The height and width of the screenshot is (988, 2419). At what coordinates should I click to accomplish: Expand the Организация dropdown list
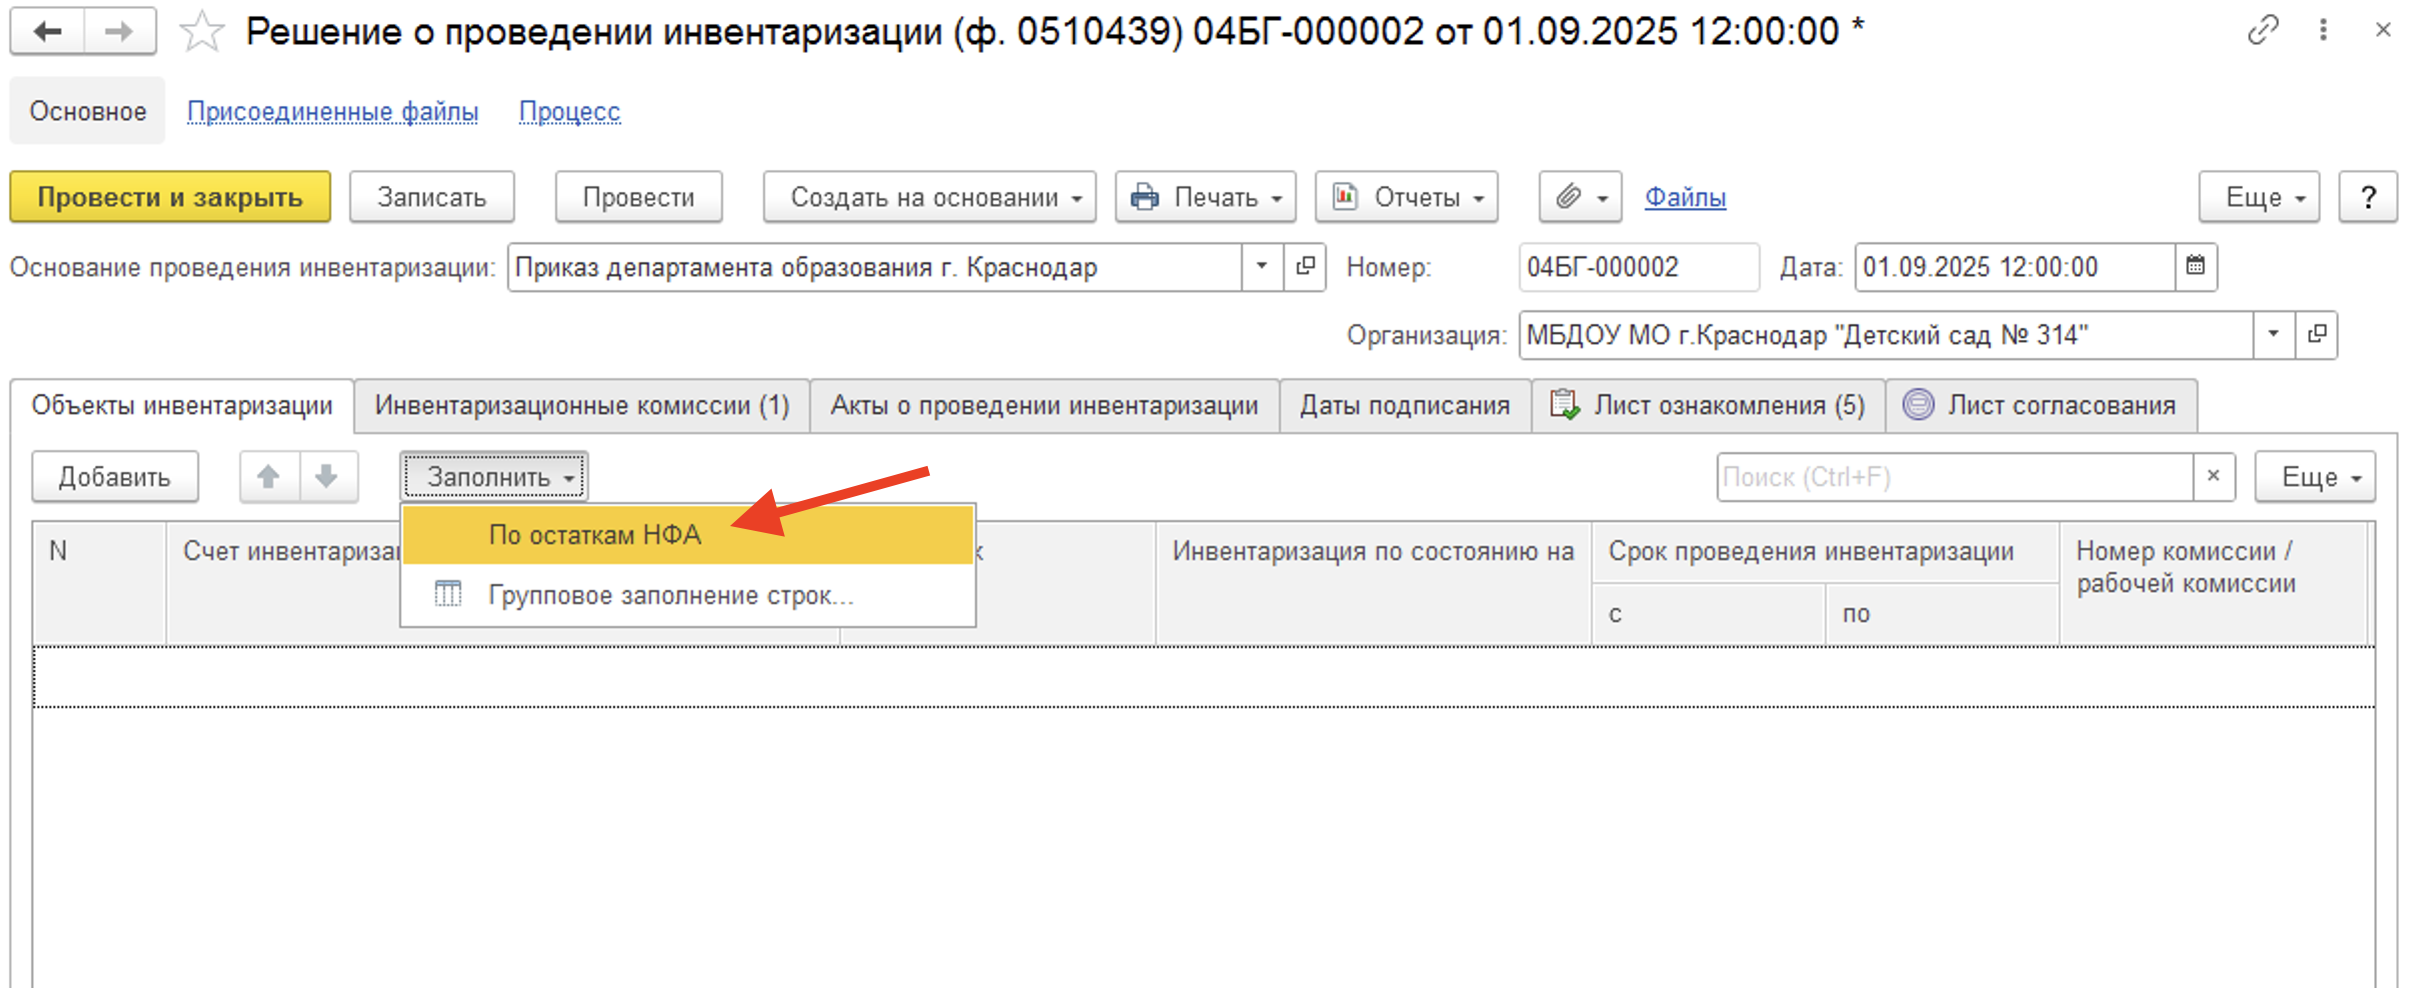[x=2273, y=334]
